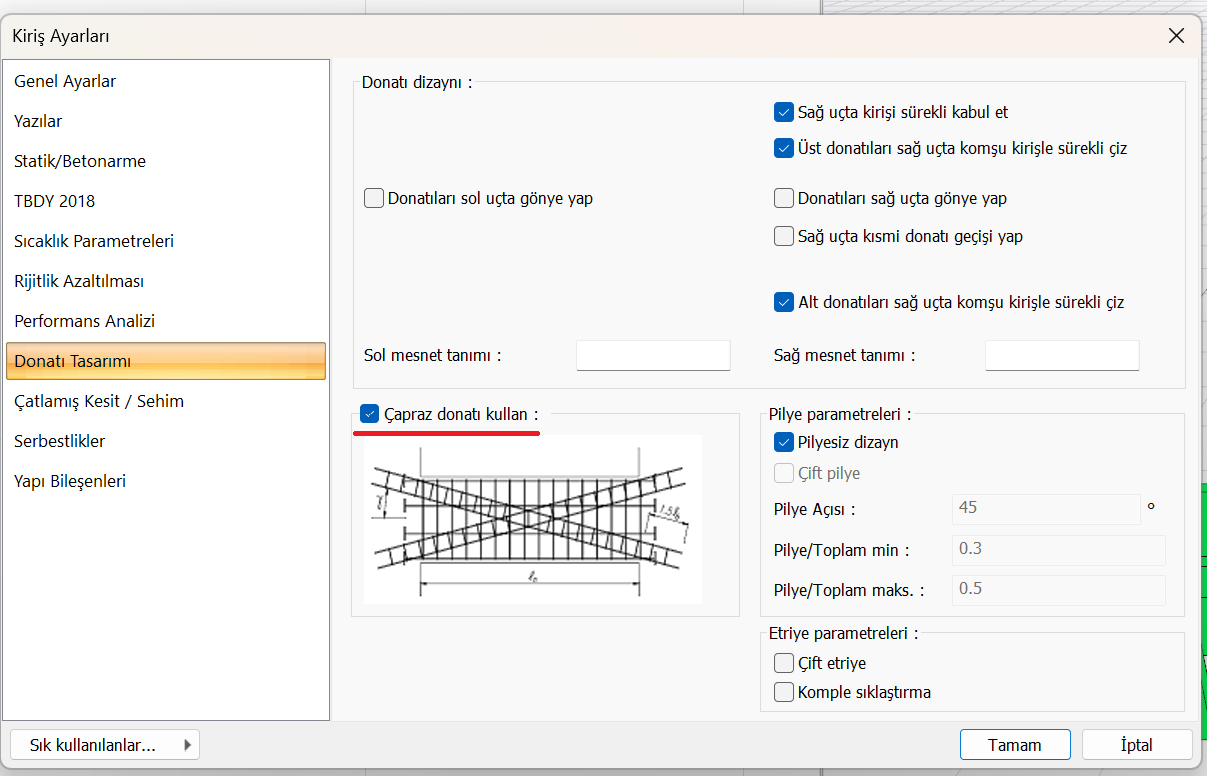Enable Donatıları sol uçta gönye yap
Image resolution: width=1207 pixels, height=776 pixels.
(x=374, y=198)
